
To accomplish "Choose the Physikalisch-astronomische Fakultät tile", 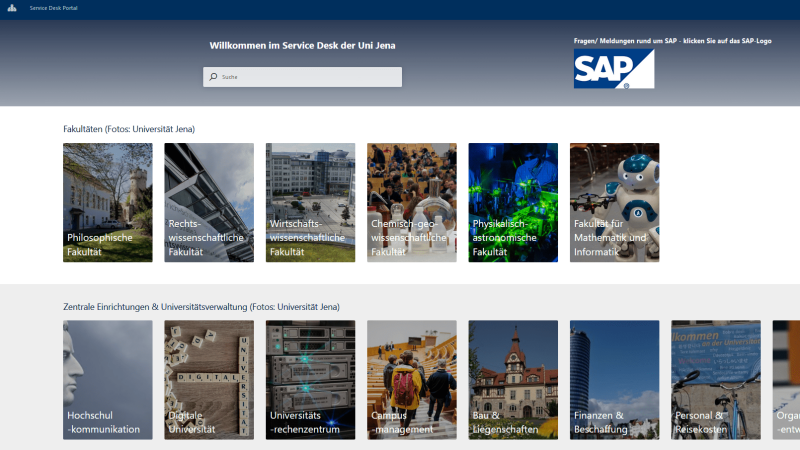I will coord(513,203).
